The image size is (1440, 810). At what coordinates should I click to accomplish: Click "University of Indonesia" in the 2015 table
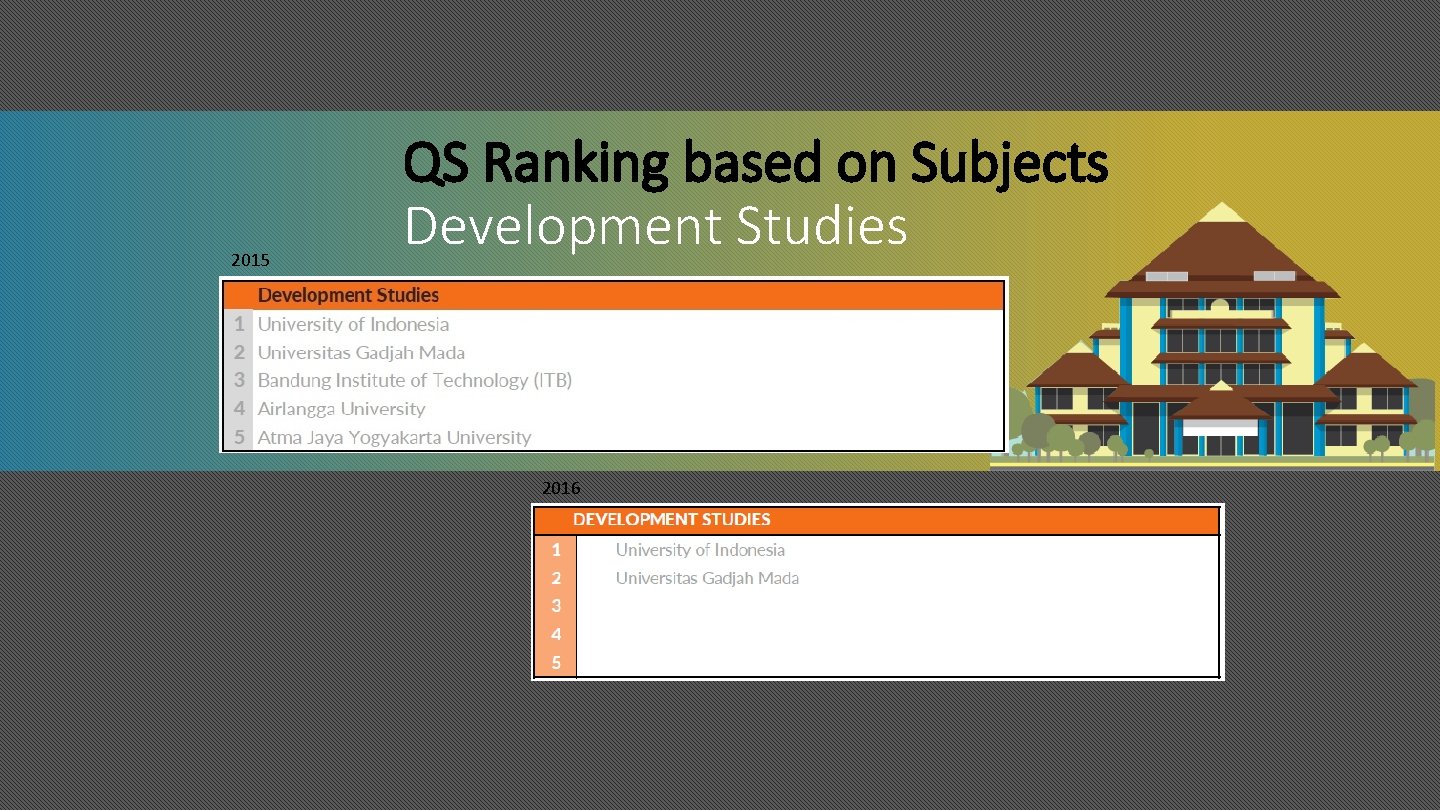point(353,324)
